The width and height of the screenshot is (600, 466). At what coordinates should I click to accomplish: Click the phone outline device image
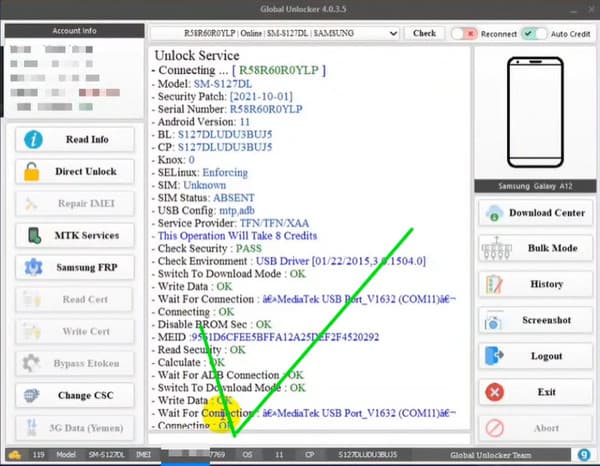(x=535, y=112)
